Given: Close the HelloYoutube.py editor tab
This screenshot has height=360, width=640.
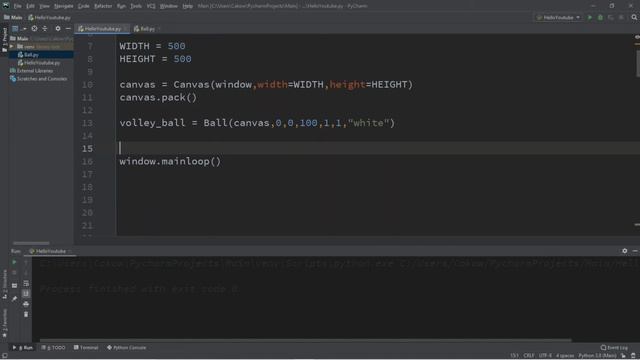Looking at the screenshot, I should [x=125, y=29].
